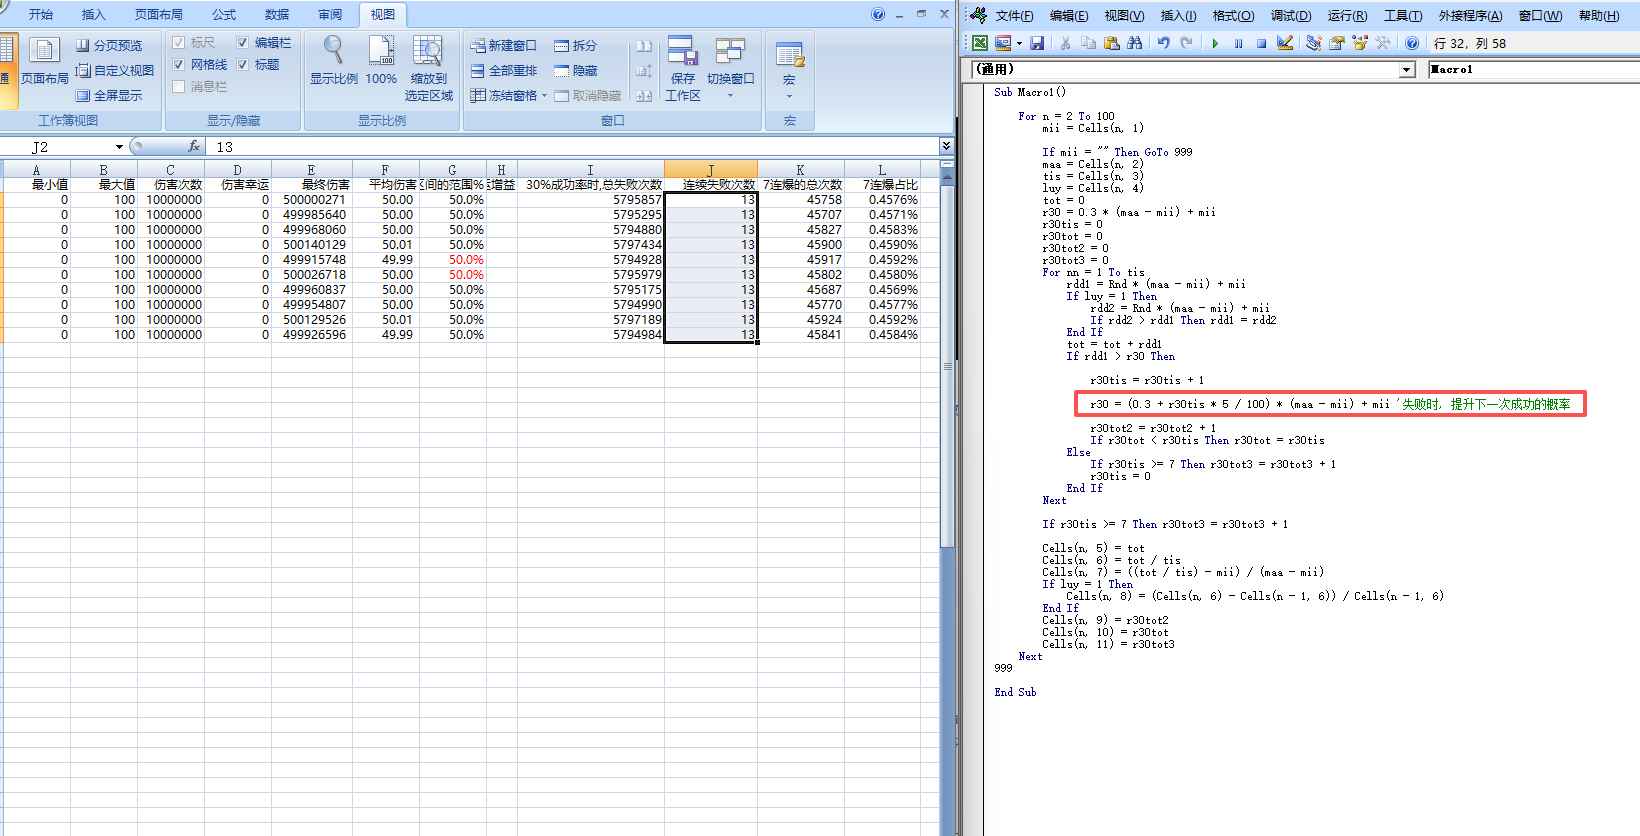
Task: Open the 外接程序(A) menu in VBA editor
Action: pyautogui.click(x=1470, y=15)
